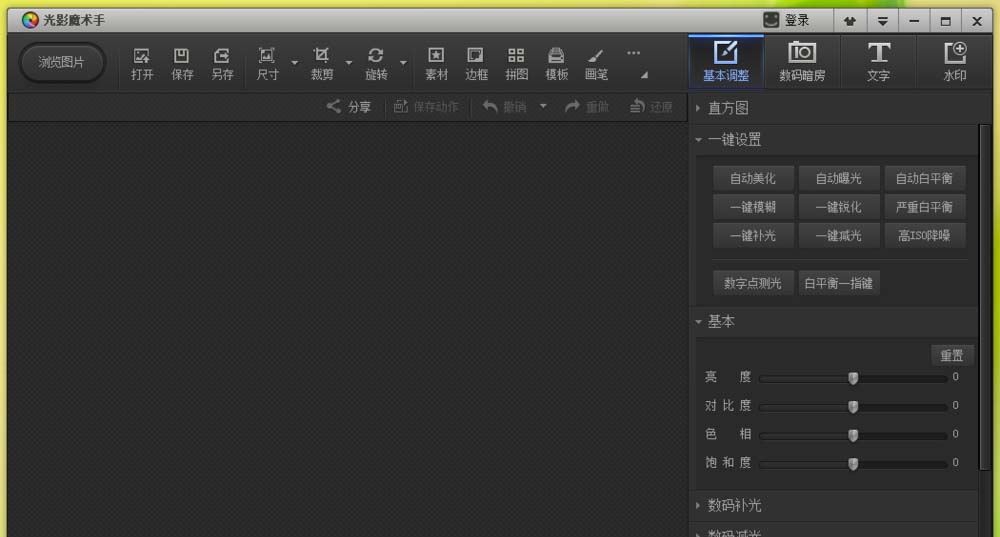The width and height of the screenshot is (1000, 537).
Task: Maximize the 光影魔术手 window
Action: pos(945,21)
